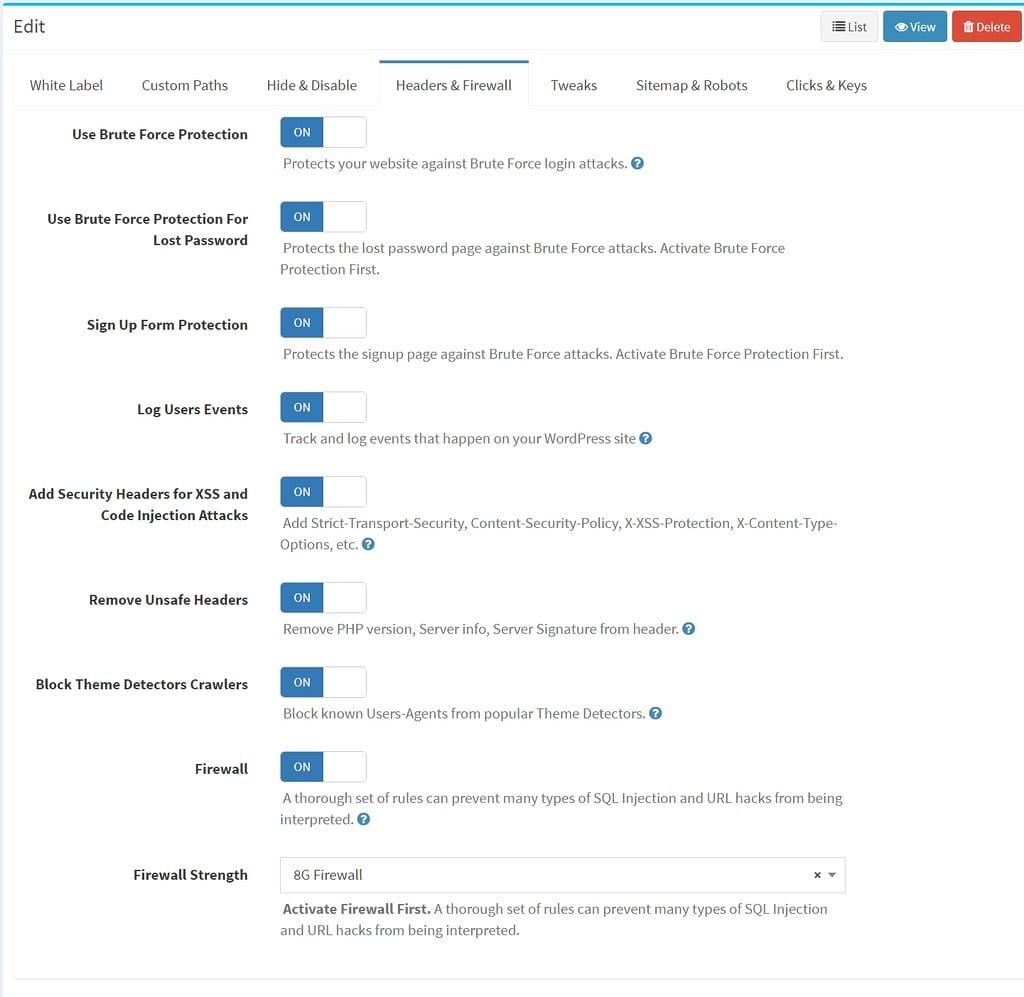Toggle the Firewall switch
Screen dimensions: 1024x997
coord(323,767)
